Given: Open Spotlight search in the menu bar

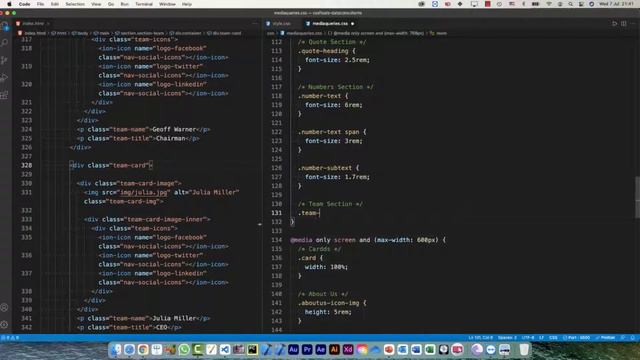Looking at the screenshot, I should (x=570, y=4).
